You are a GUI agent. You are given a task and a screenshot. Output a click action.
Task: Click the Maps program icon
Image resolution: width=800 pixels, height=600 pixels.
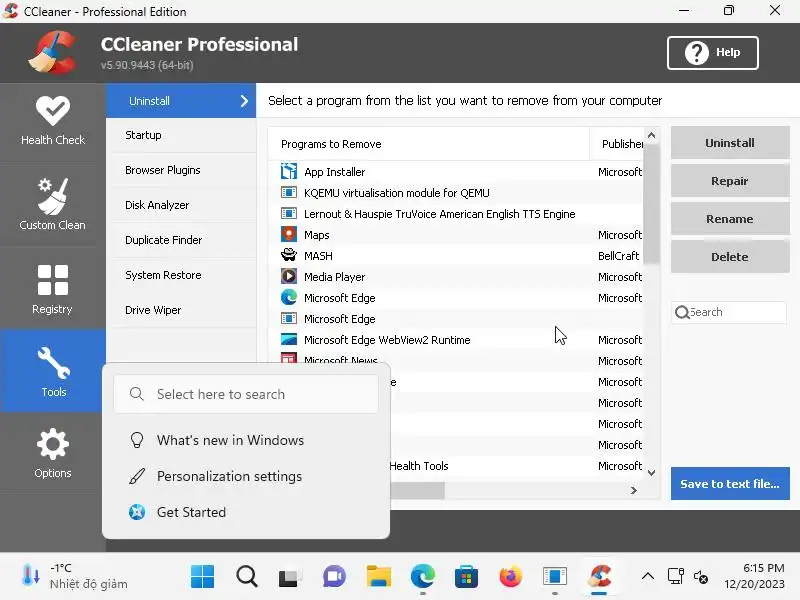pyautogui.click(x=289, y=235)
